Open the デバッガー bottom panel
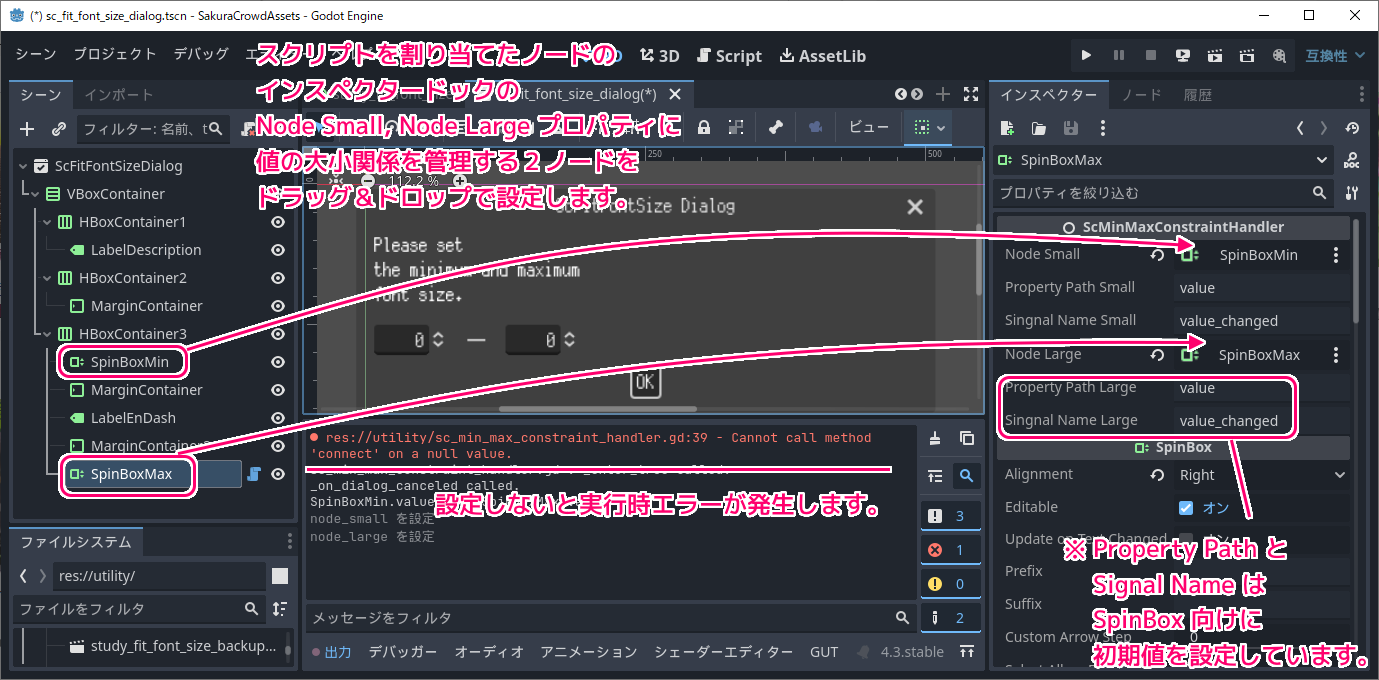Viewport: 1379px width, 680px height. (403, 652)
